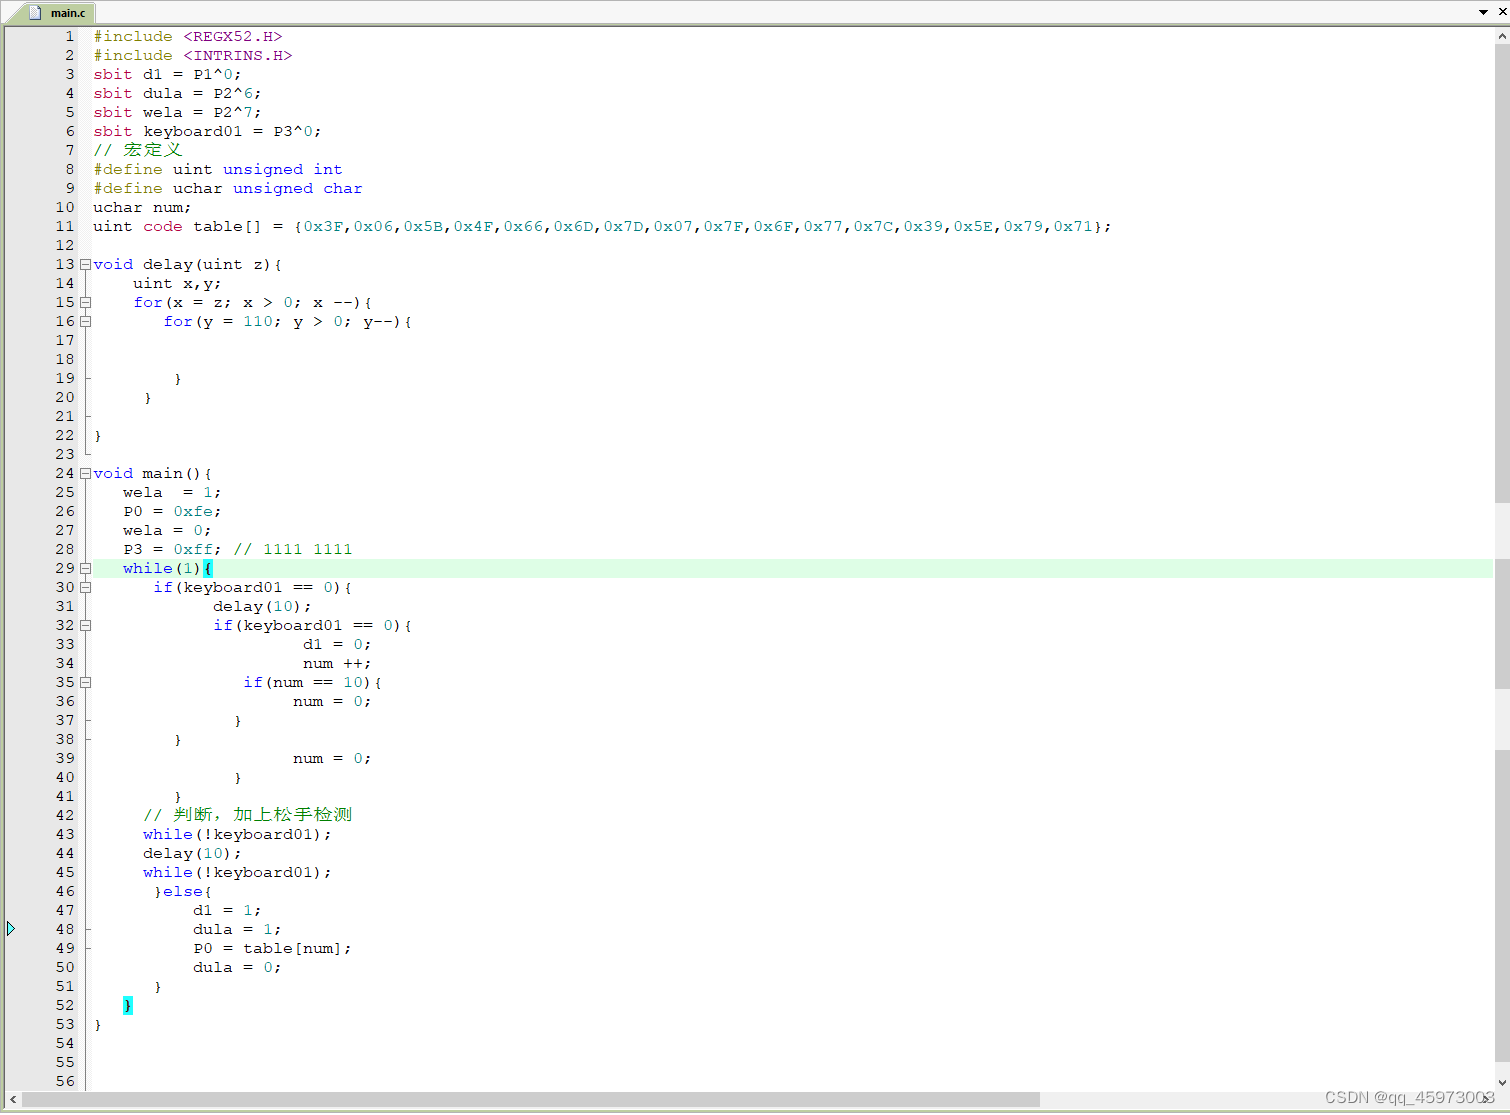Click the 'uchar num;' declaration
Screen dimensions: 1510x1115
coord(142,208)
